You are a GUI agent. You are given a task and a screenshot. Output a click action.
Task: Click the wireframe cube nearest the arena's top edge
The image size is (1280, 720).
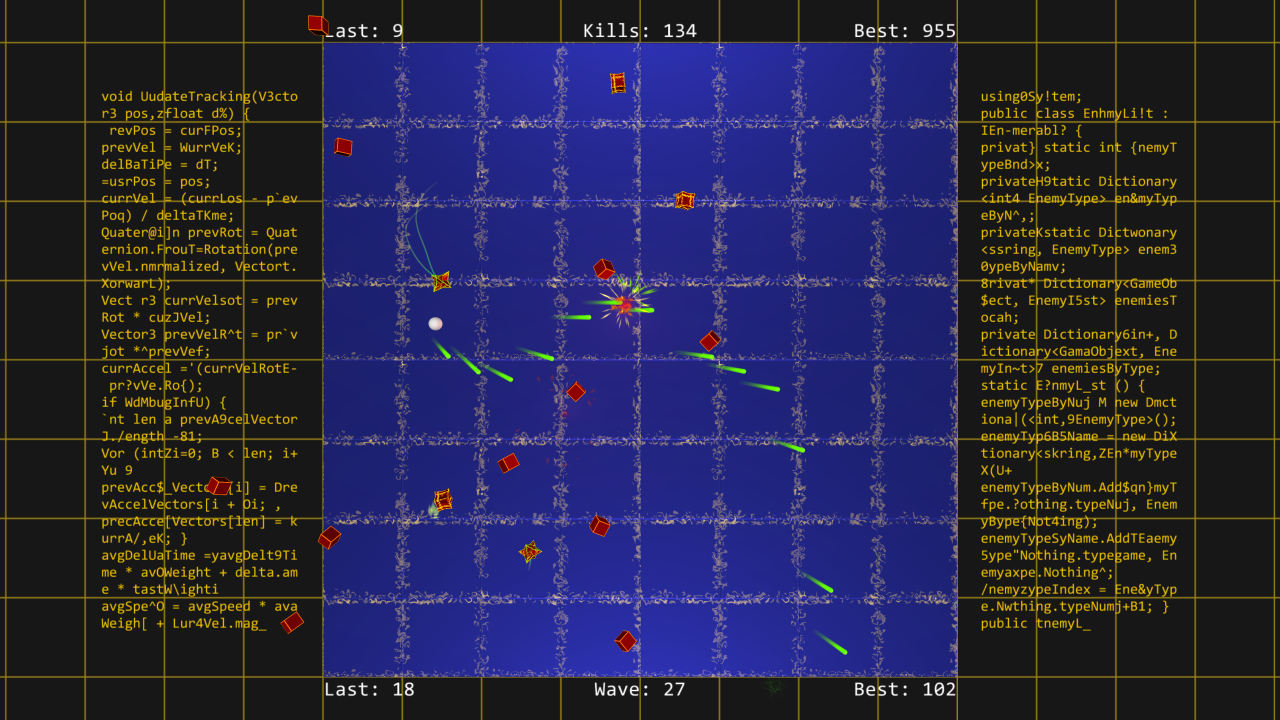tap(618, 83)
